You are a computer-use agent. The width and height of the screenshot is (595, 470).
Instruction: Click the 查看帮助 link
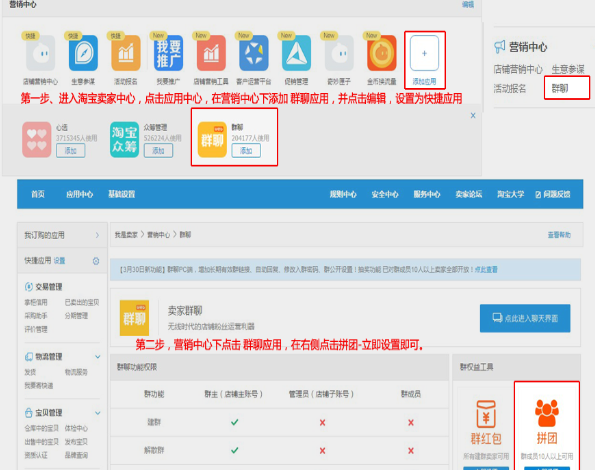coord(559,235)
